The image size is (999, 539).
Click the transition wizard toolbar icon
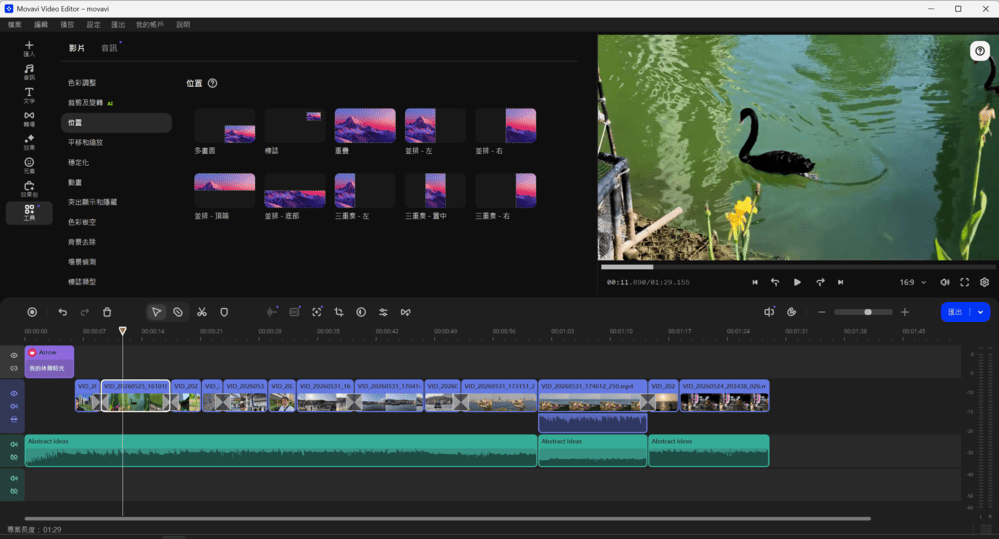click(405, 312)
